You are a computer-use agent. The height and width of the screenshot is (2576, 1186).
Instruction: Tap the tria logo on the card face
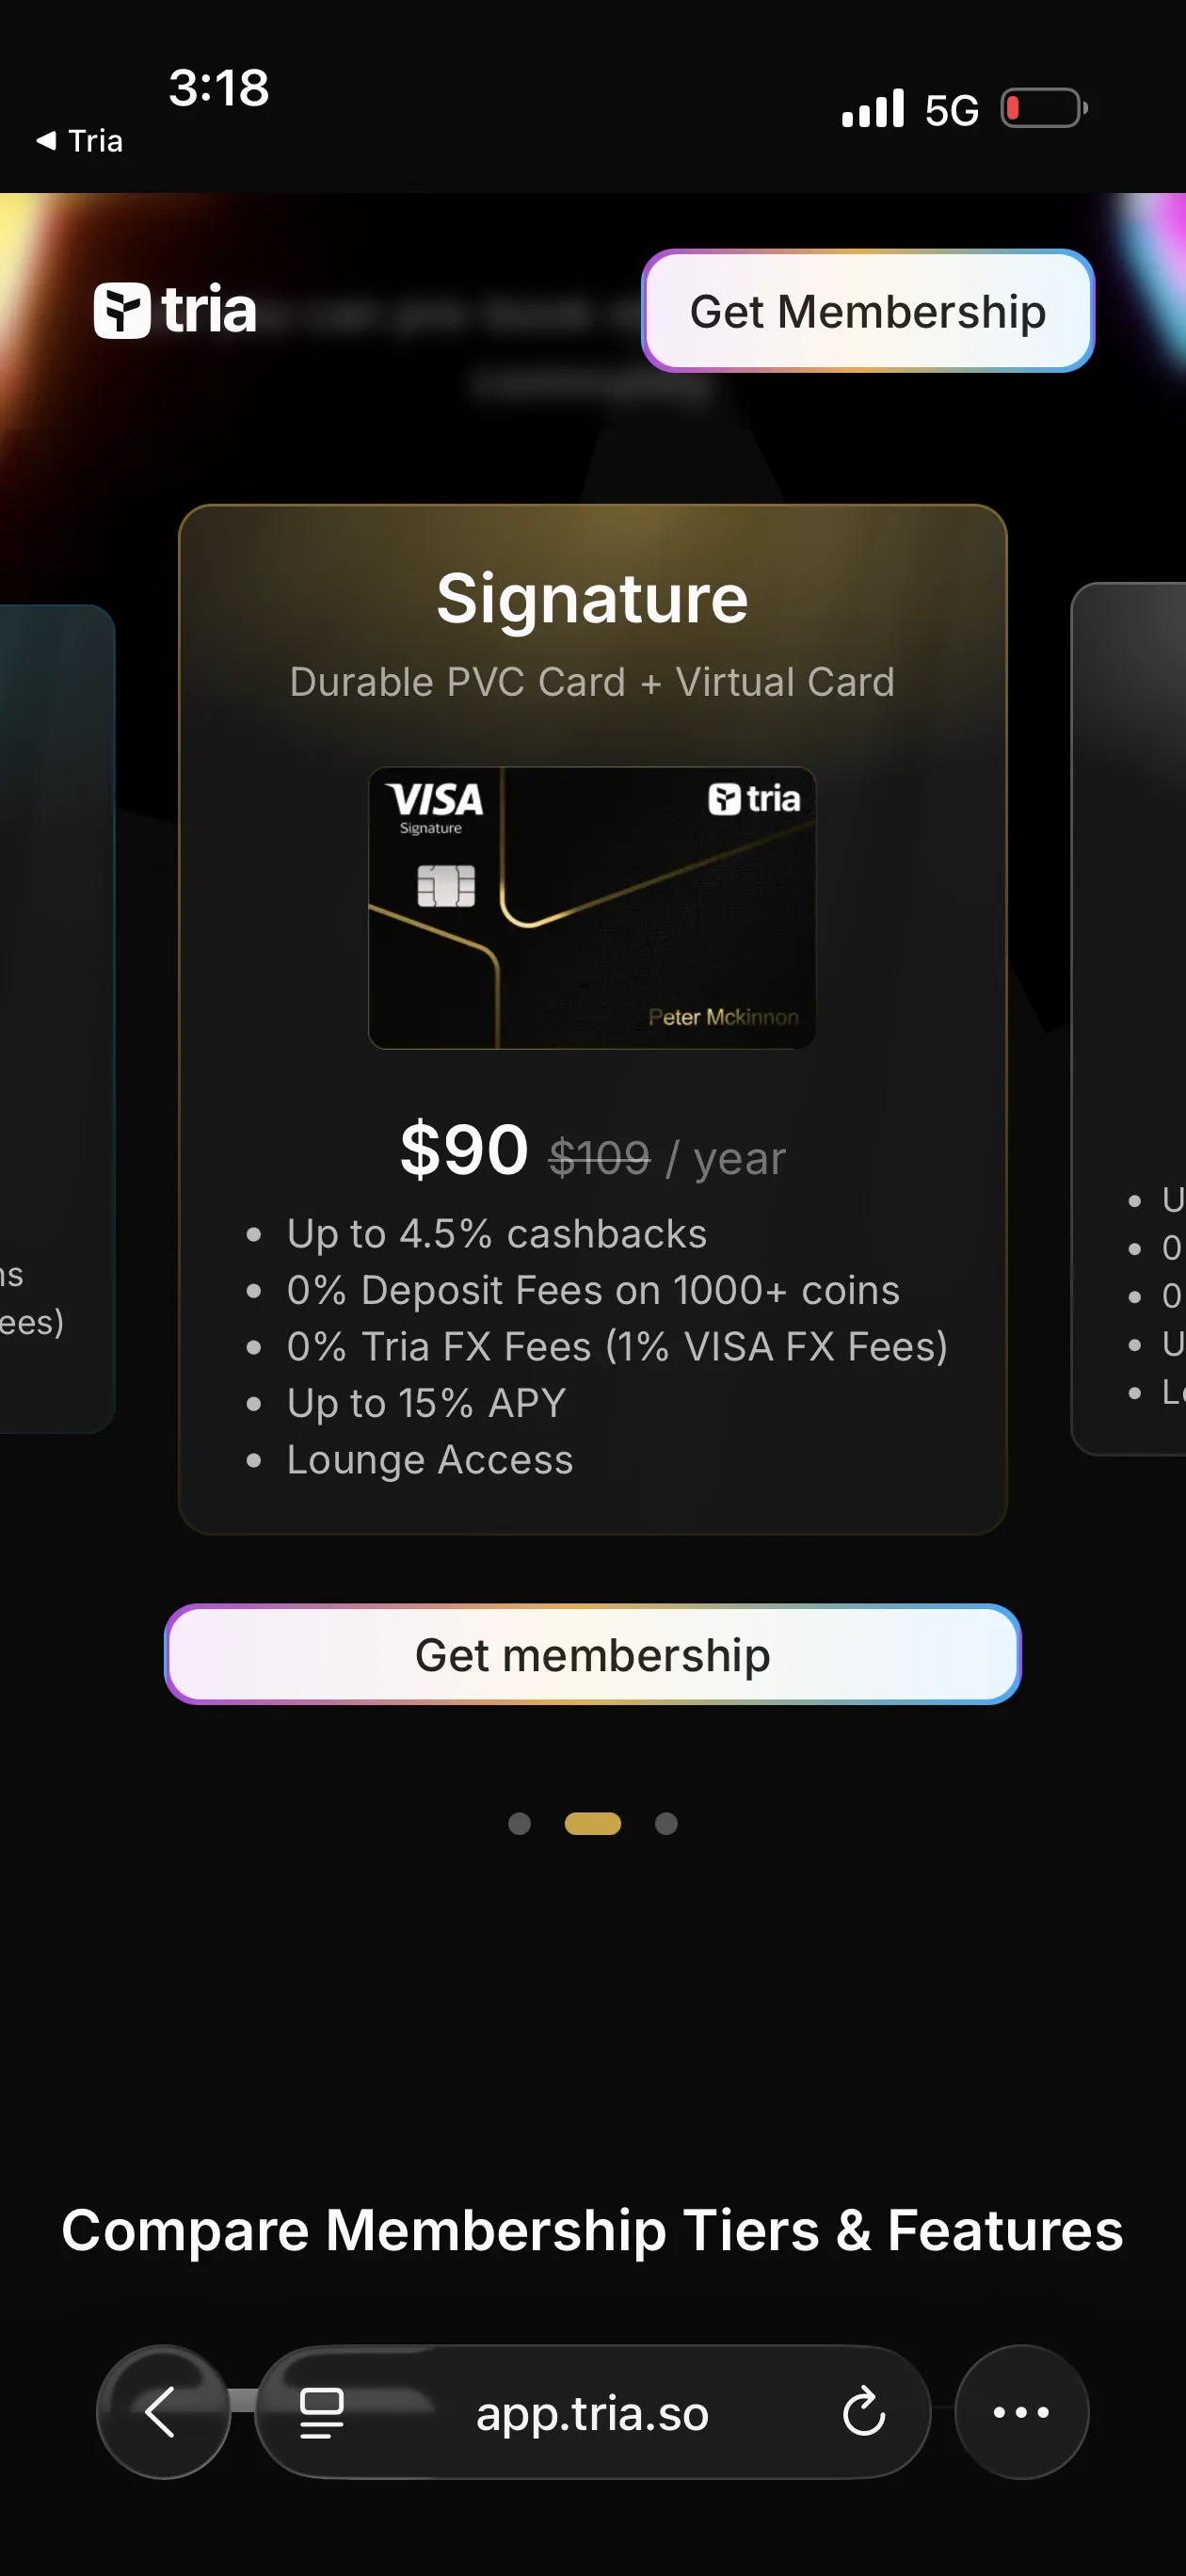point(755,800)
